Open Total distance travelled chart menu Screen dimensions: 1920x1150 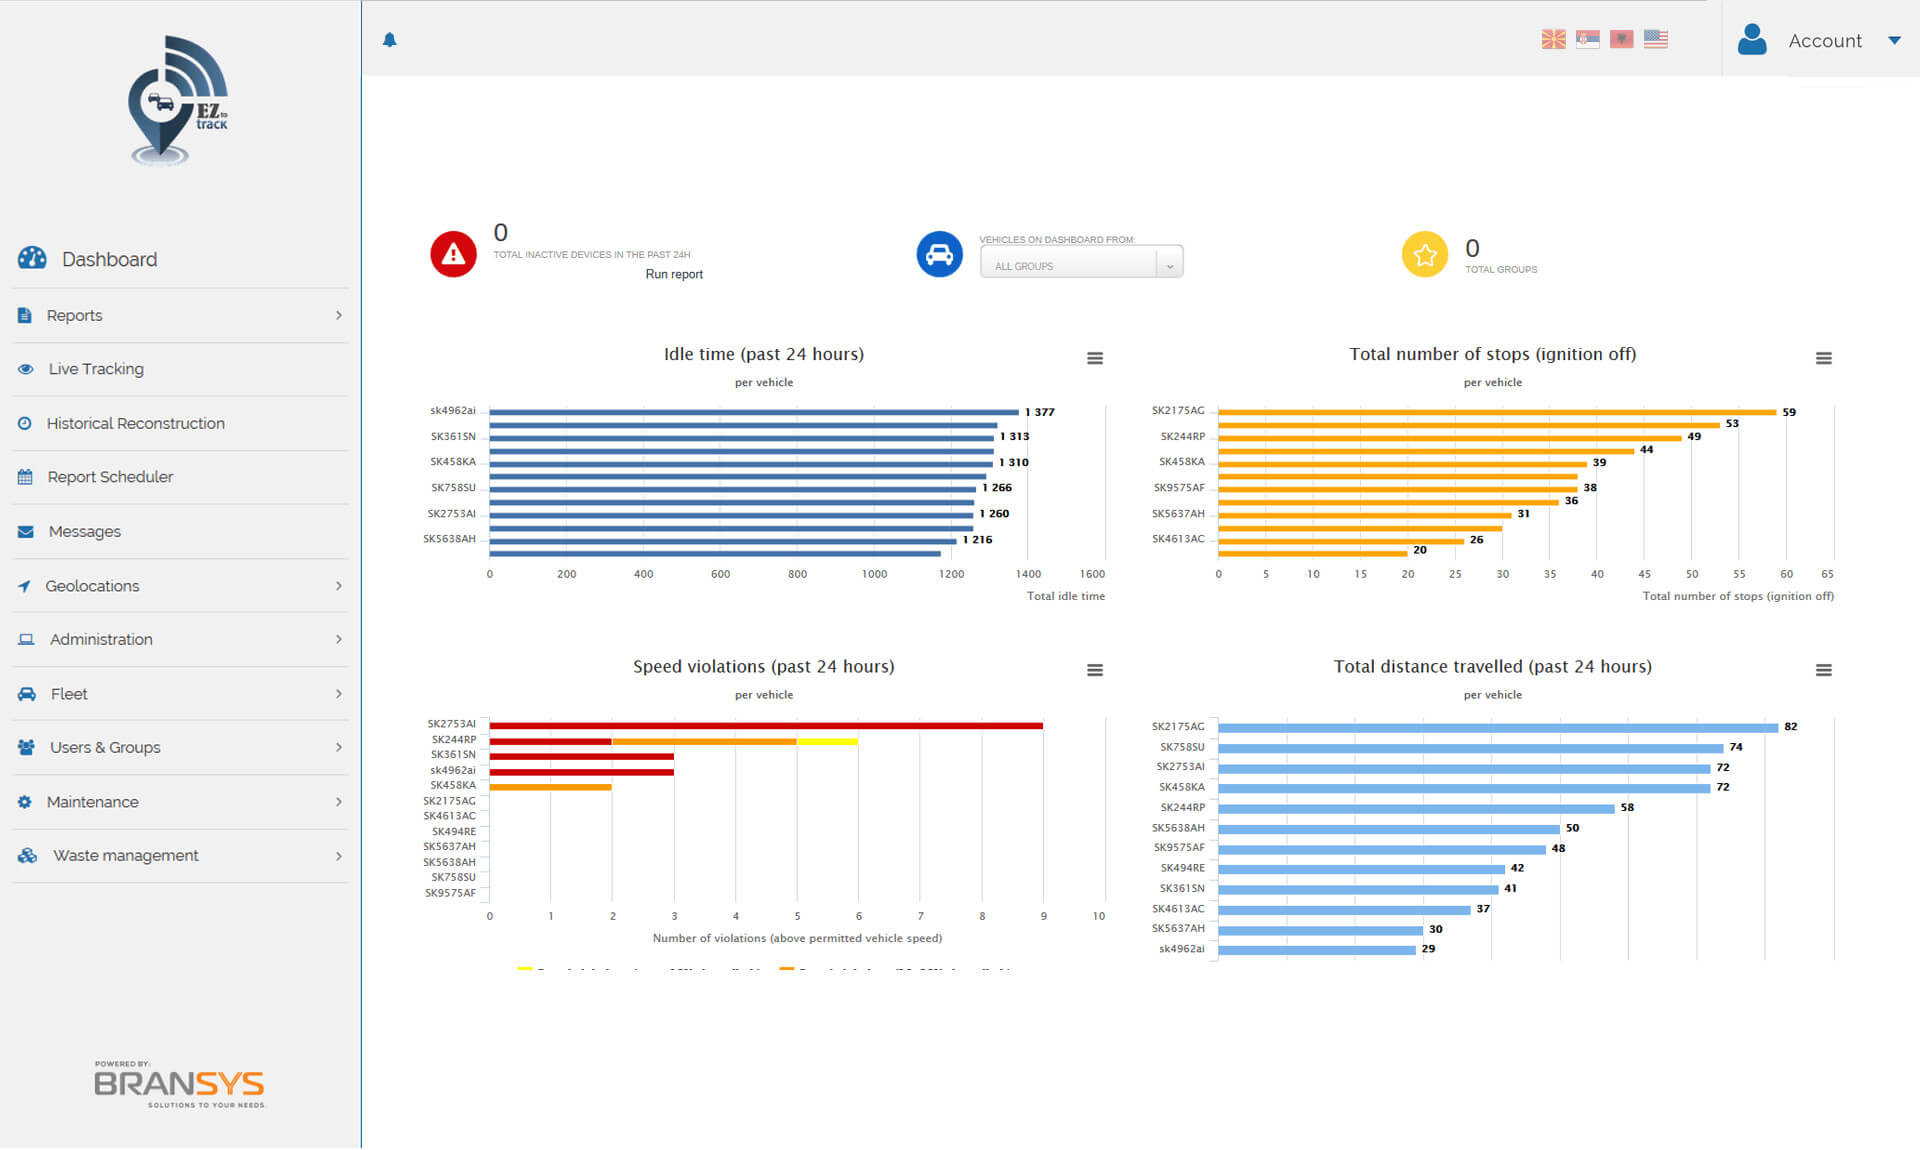(x=1823, y=670)
